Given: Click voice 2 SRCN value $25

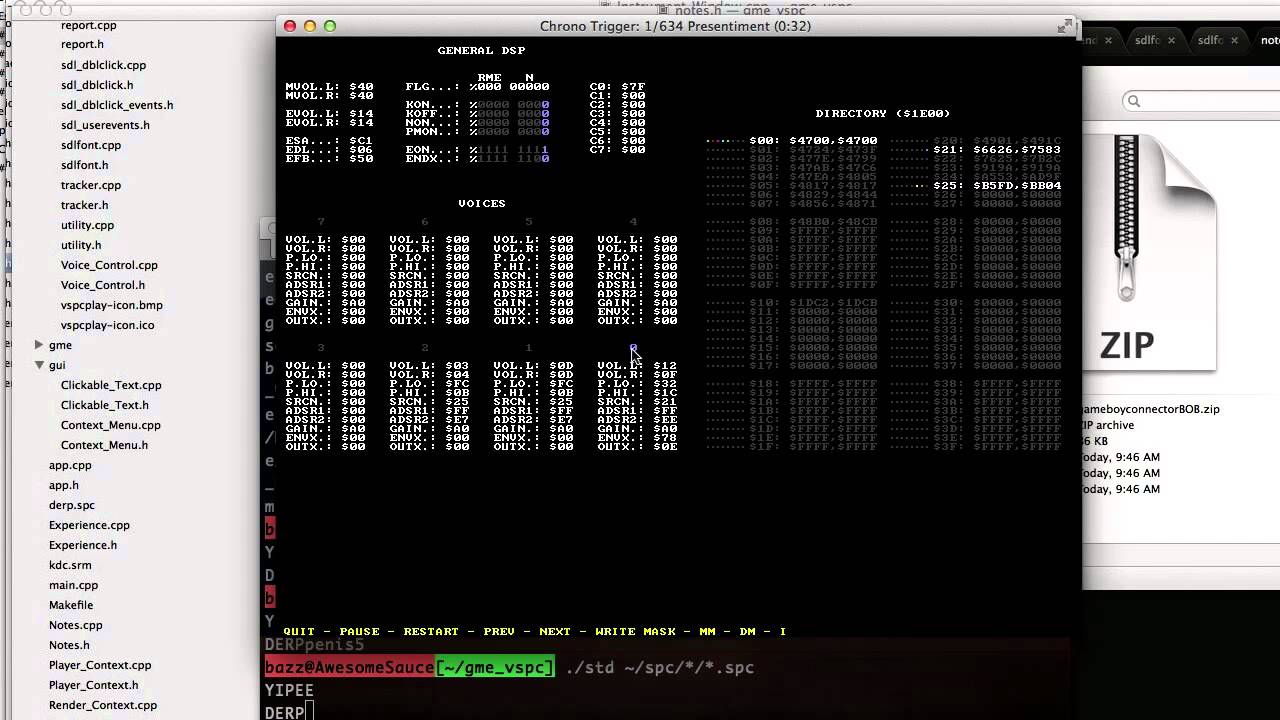Looking at the screenshot, I should coord(457,402).
